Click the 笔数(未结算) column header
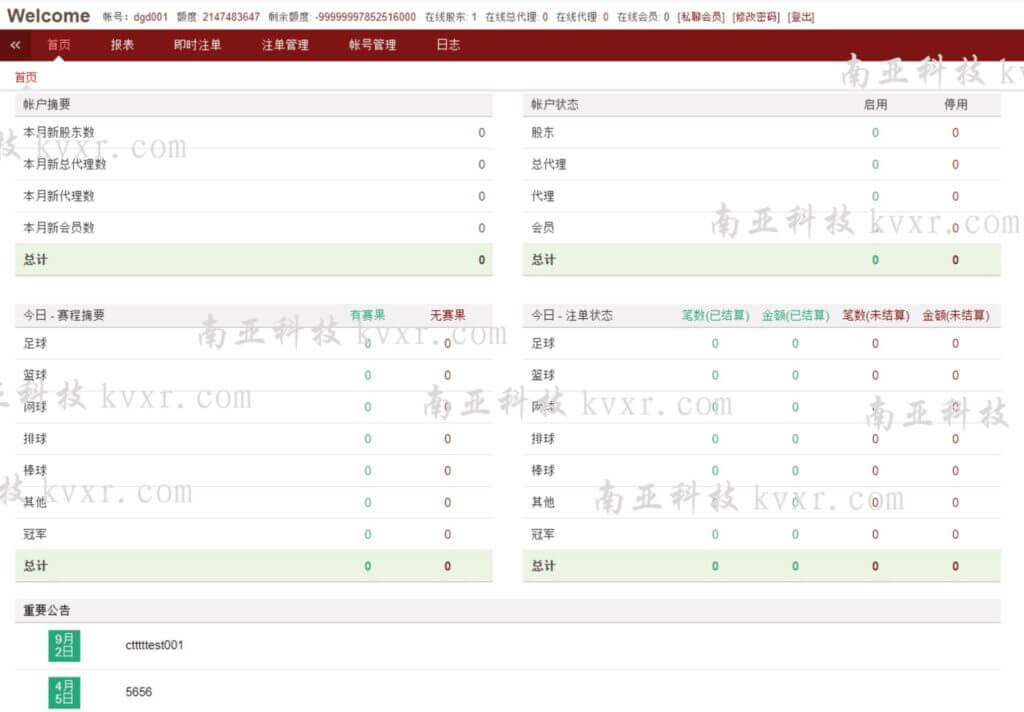This screenshot has width=1024, height=712. coord(875,316)
